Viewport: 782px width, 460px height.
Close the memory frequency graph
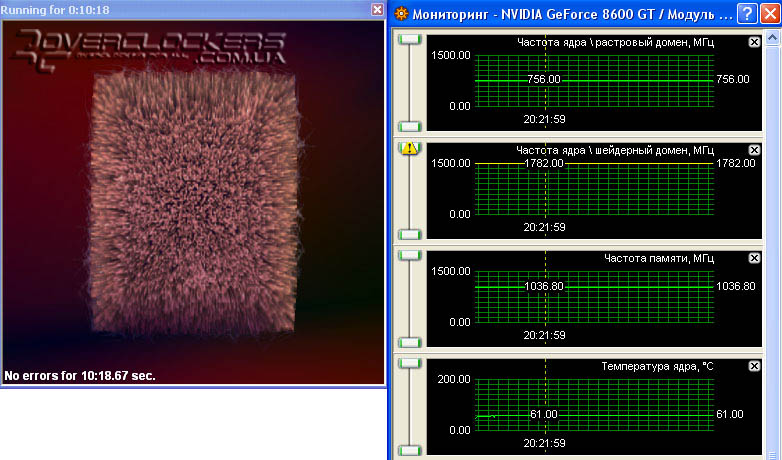pos(754,258)
